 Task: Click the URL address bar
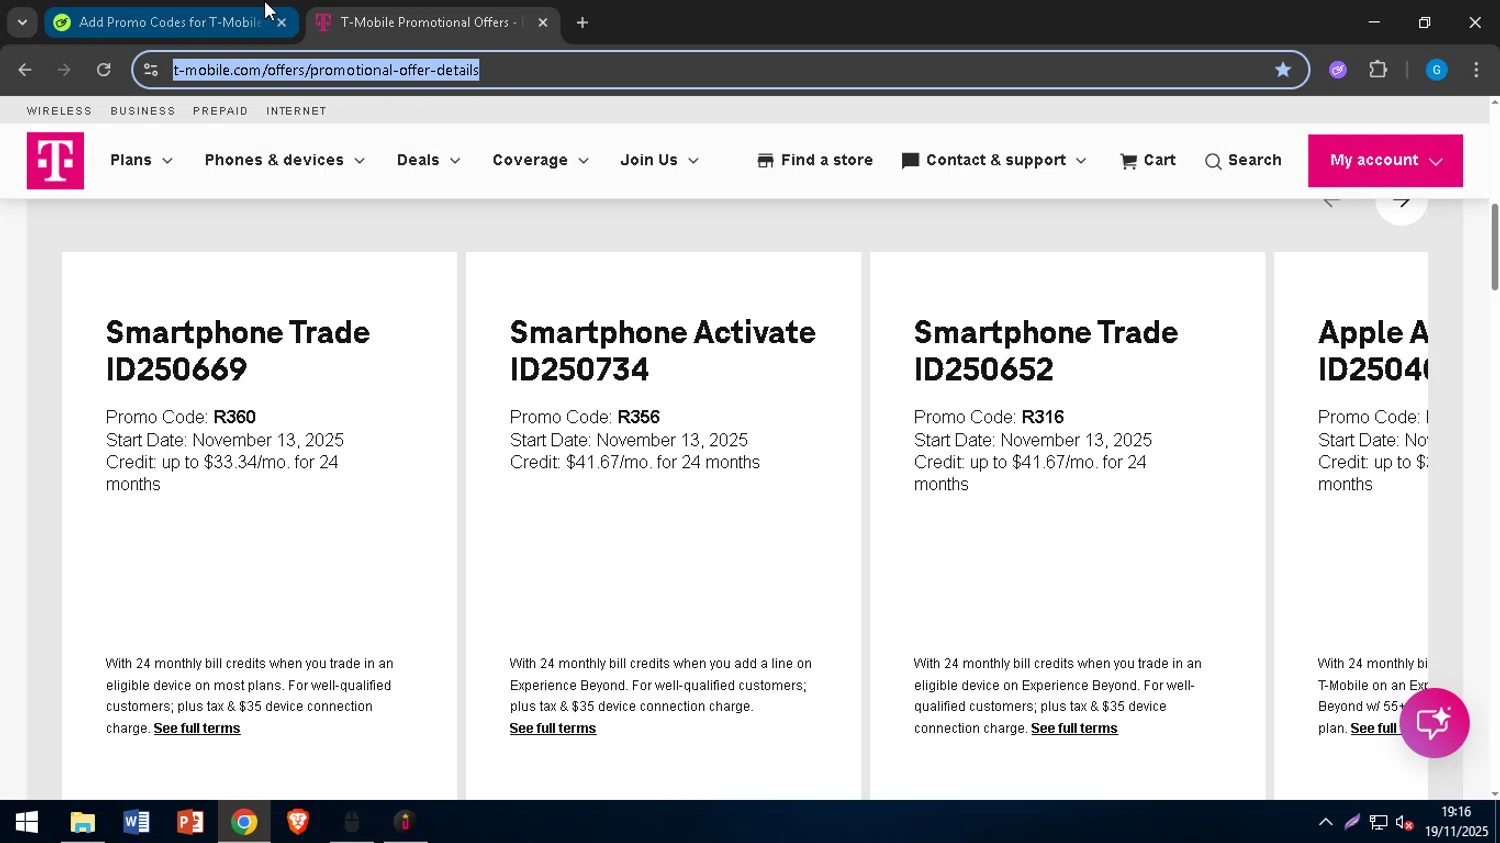coord(700,70)
